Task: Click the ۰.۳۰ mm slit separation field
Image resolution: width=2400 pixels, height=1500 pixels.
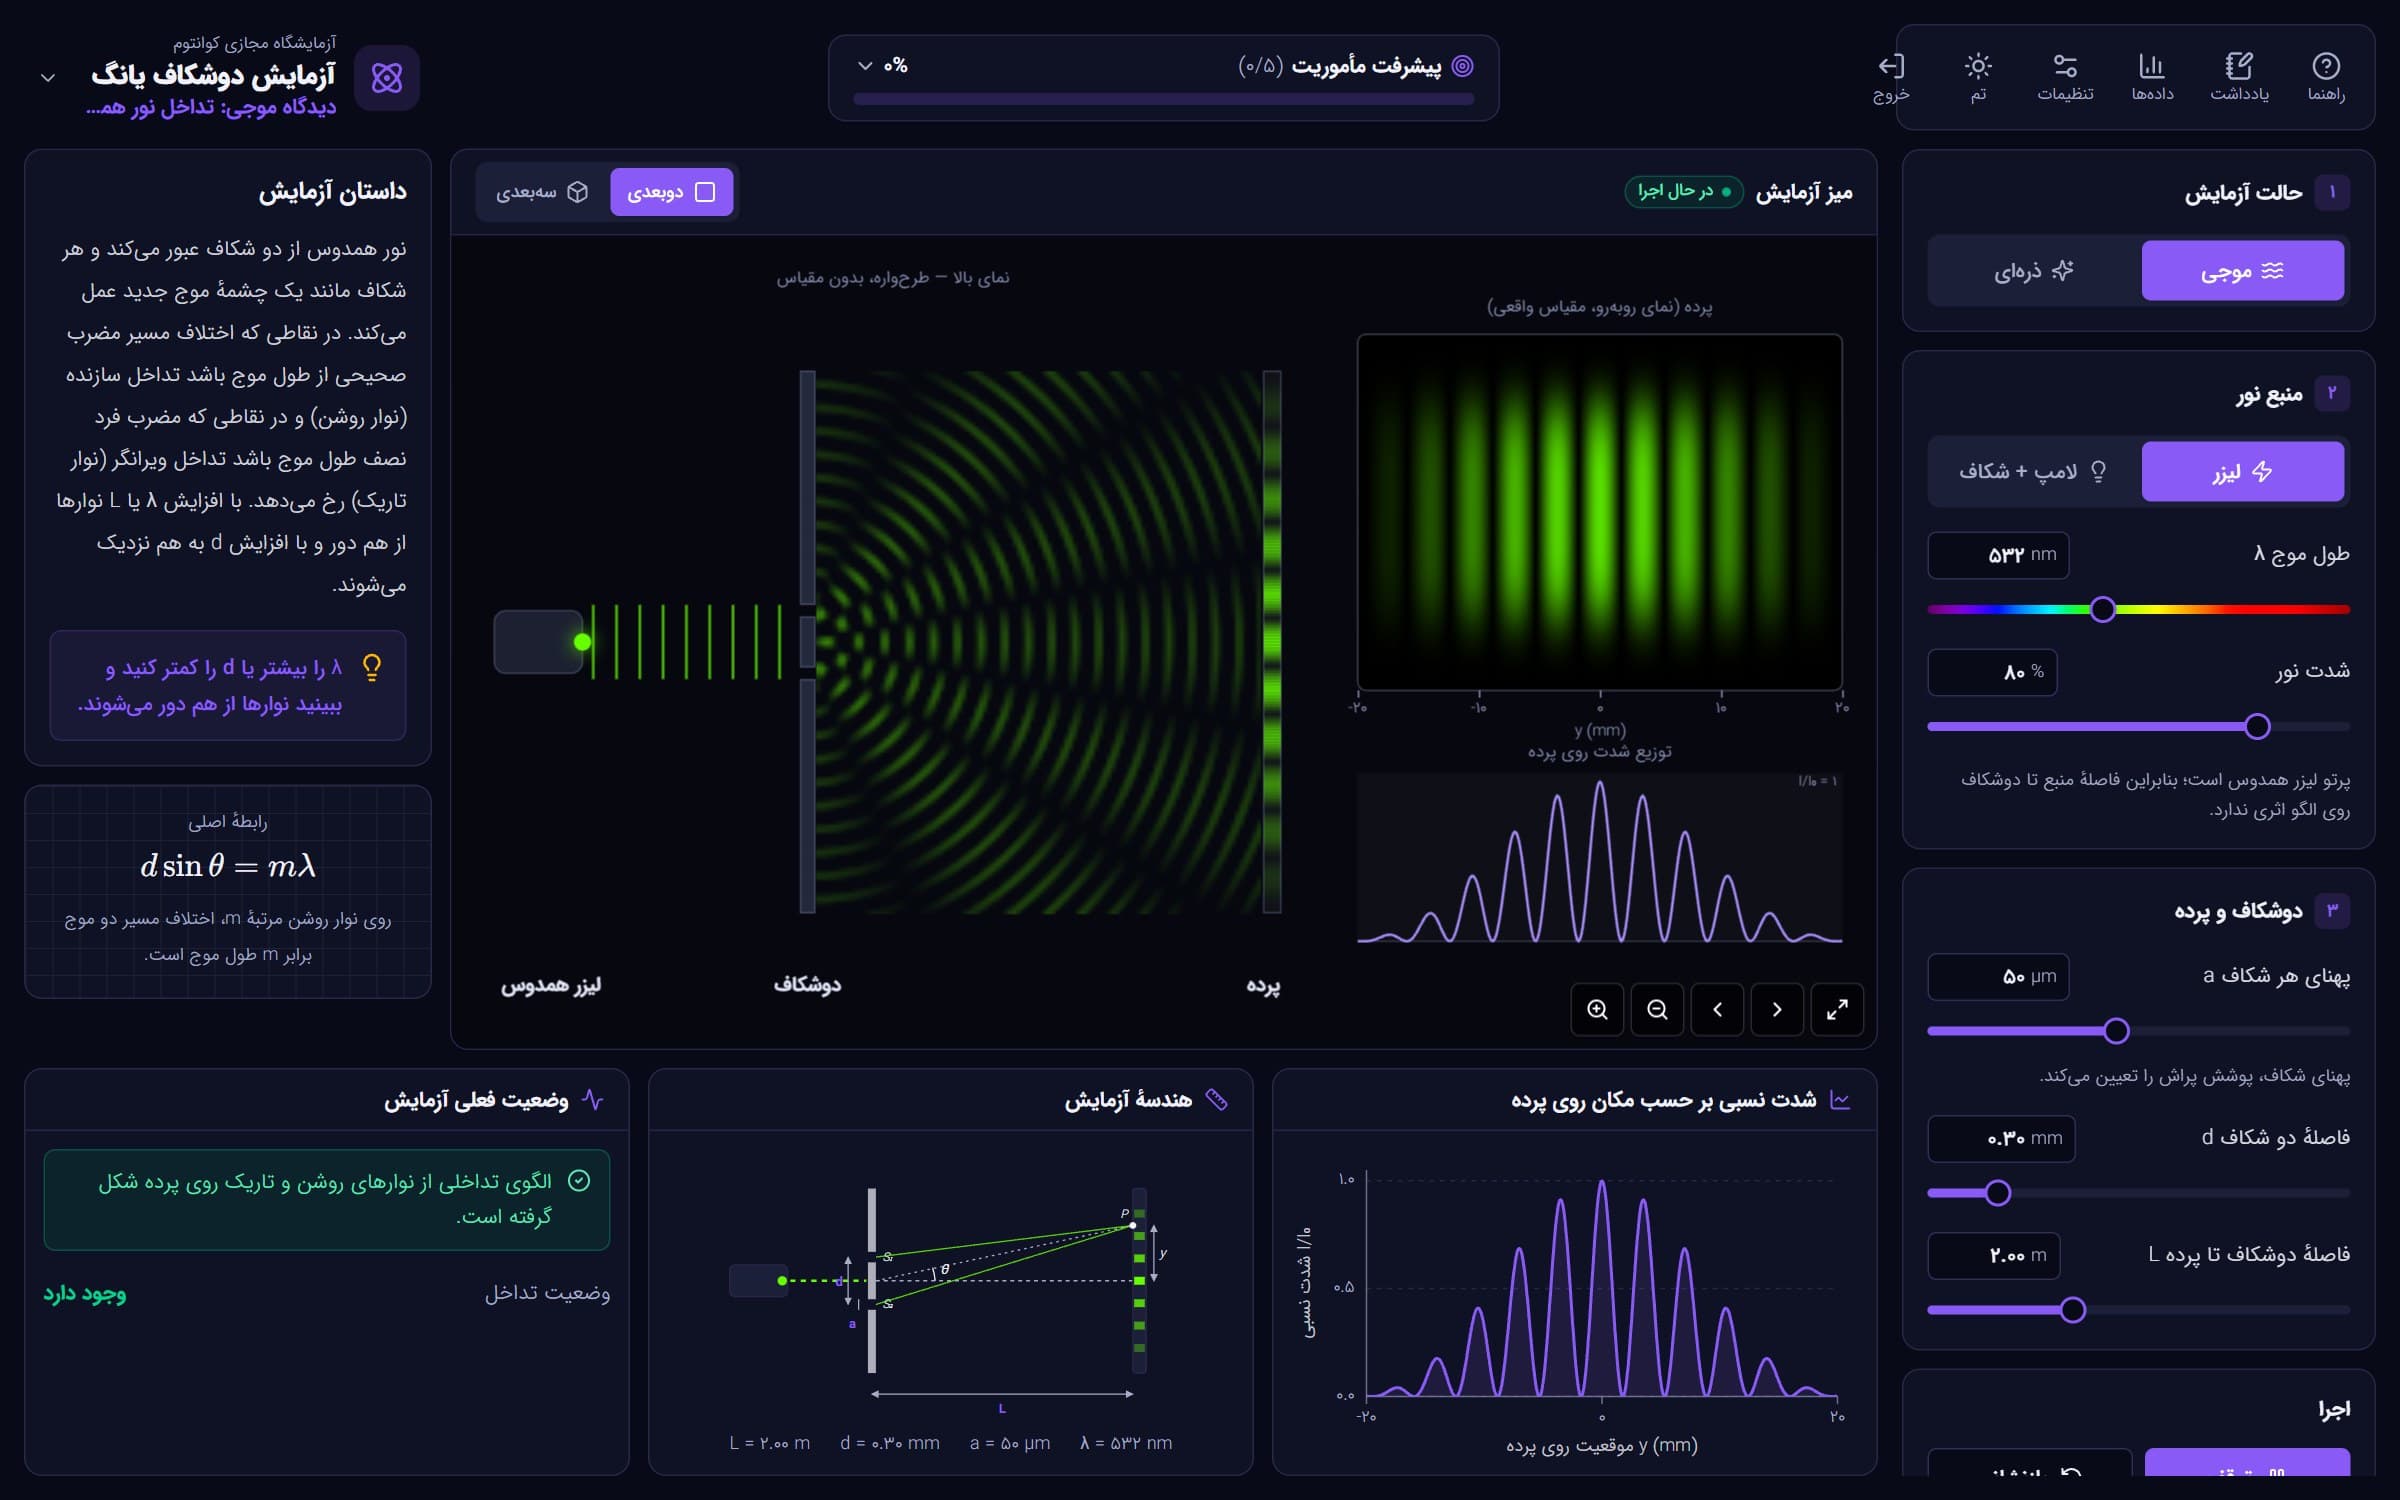Action: 2001,1138
